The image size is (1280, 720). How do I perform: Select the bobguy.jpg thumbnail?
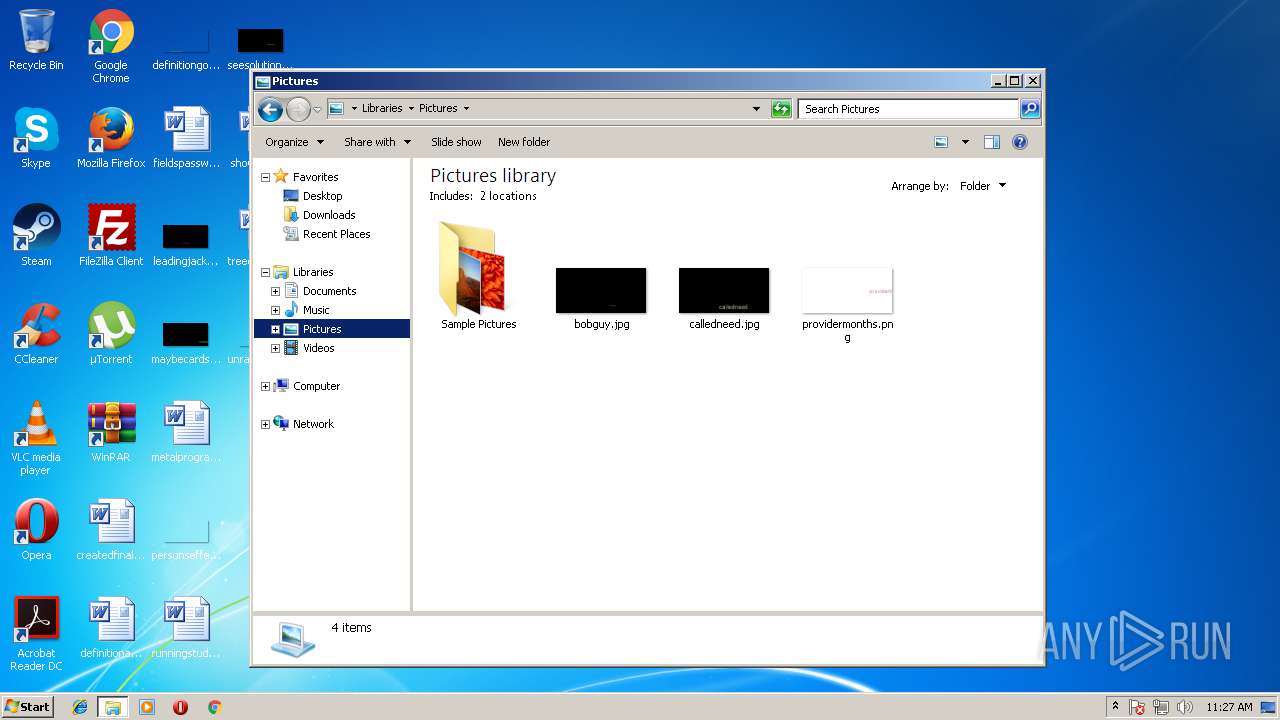coord(601,297)
